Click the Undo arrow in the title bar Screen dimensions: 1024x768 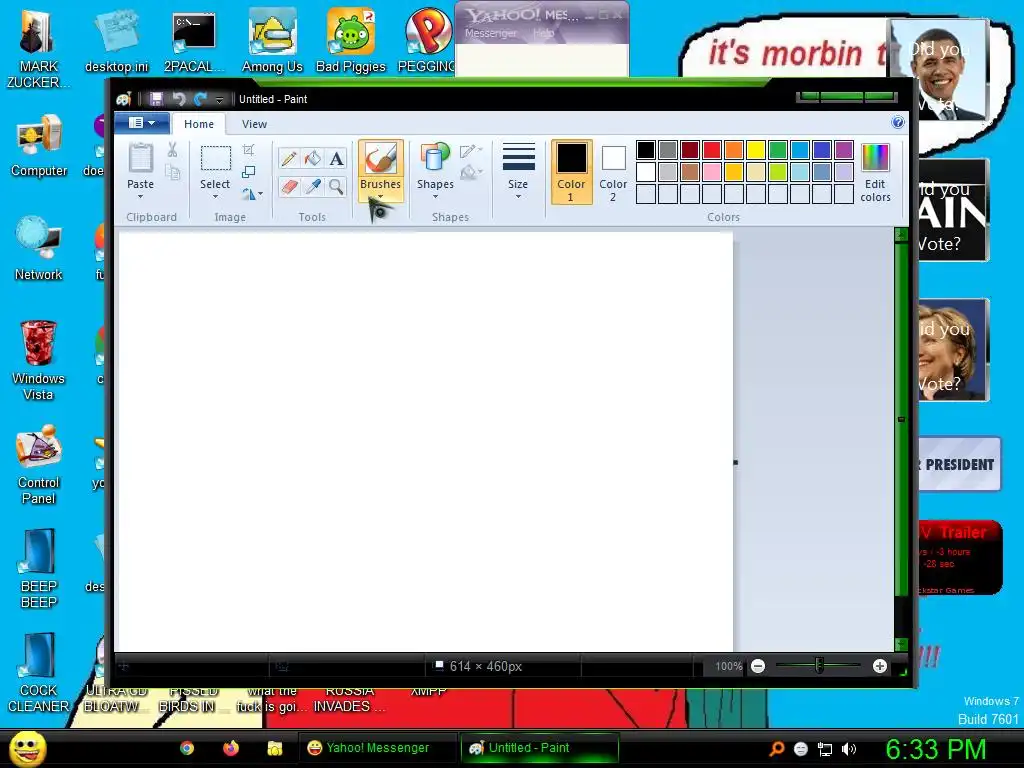[x=178, y=99]
